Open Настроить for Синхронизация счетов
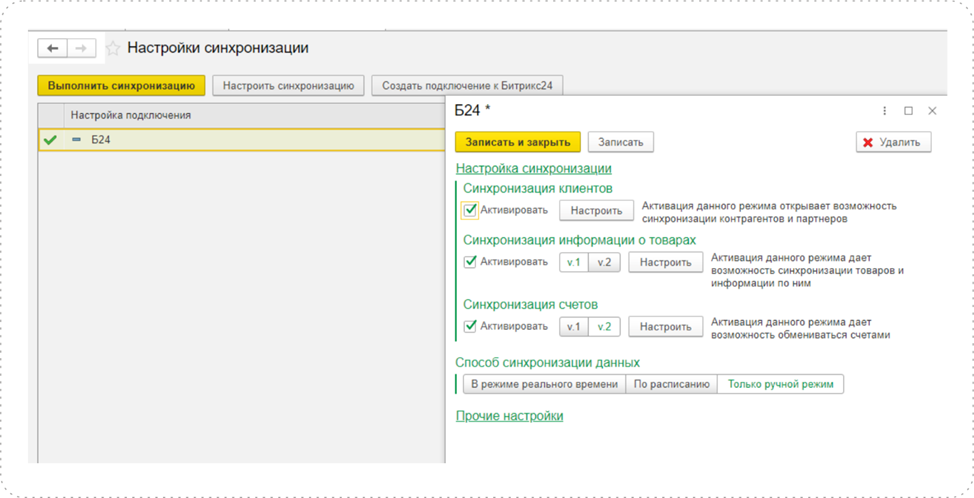The image size is (974, 498). [x=666, y=327]
